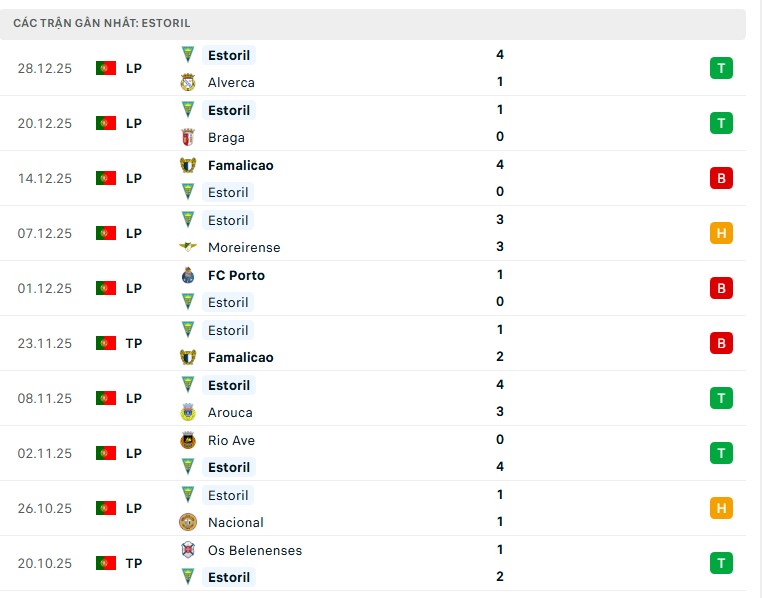Open the highlighted Estoril name versus Braga
762x598 pixels.
pos(229,110)
